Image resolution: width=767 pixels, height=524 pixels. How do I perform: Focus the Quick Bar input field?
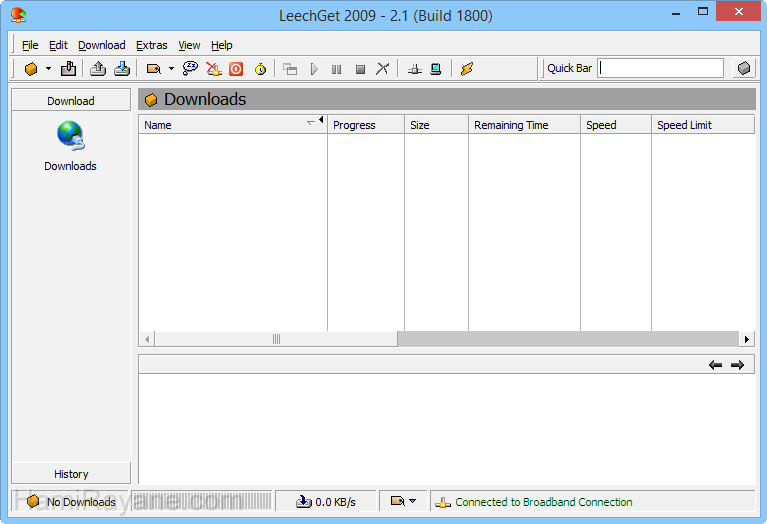[x=660, y=68]
